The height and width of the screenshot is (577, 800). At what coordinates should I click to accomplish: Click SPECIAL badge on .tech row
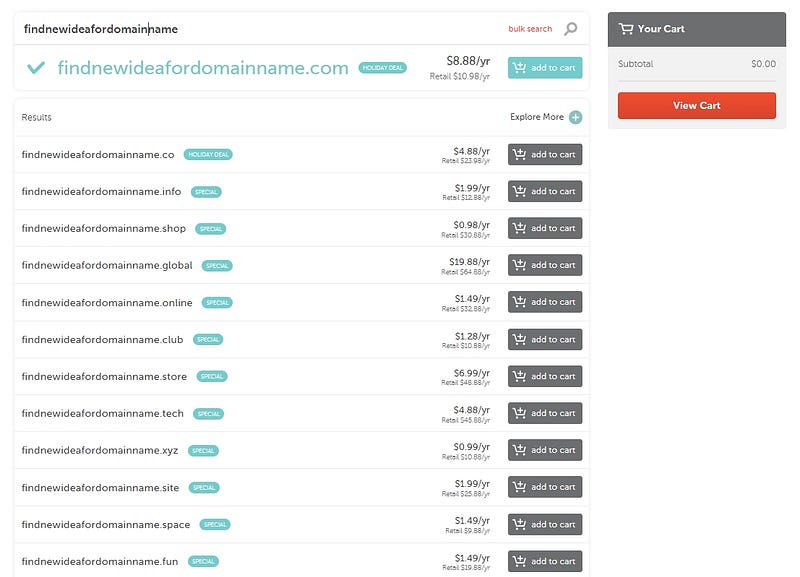click(x=208, y=413)
